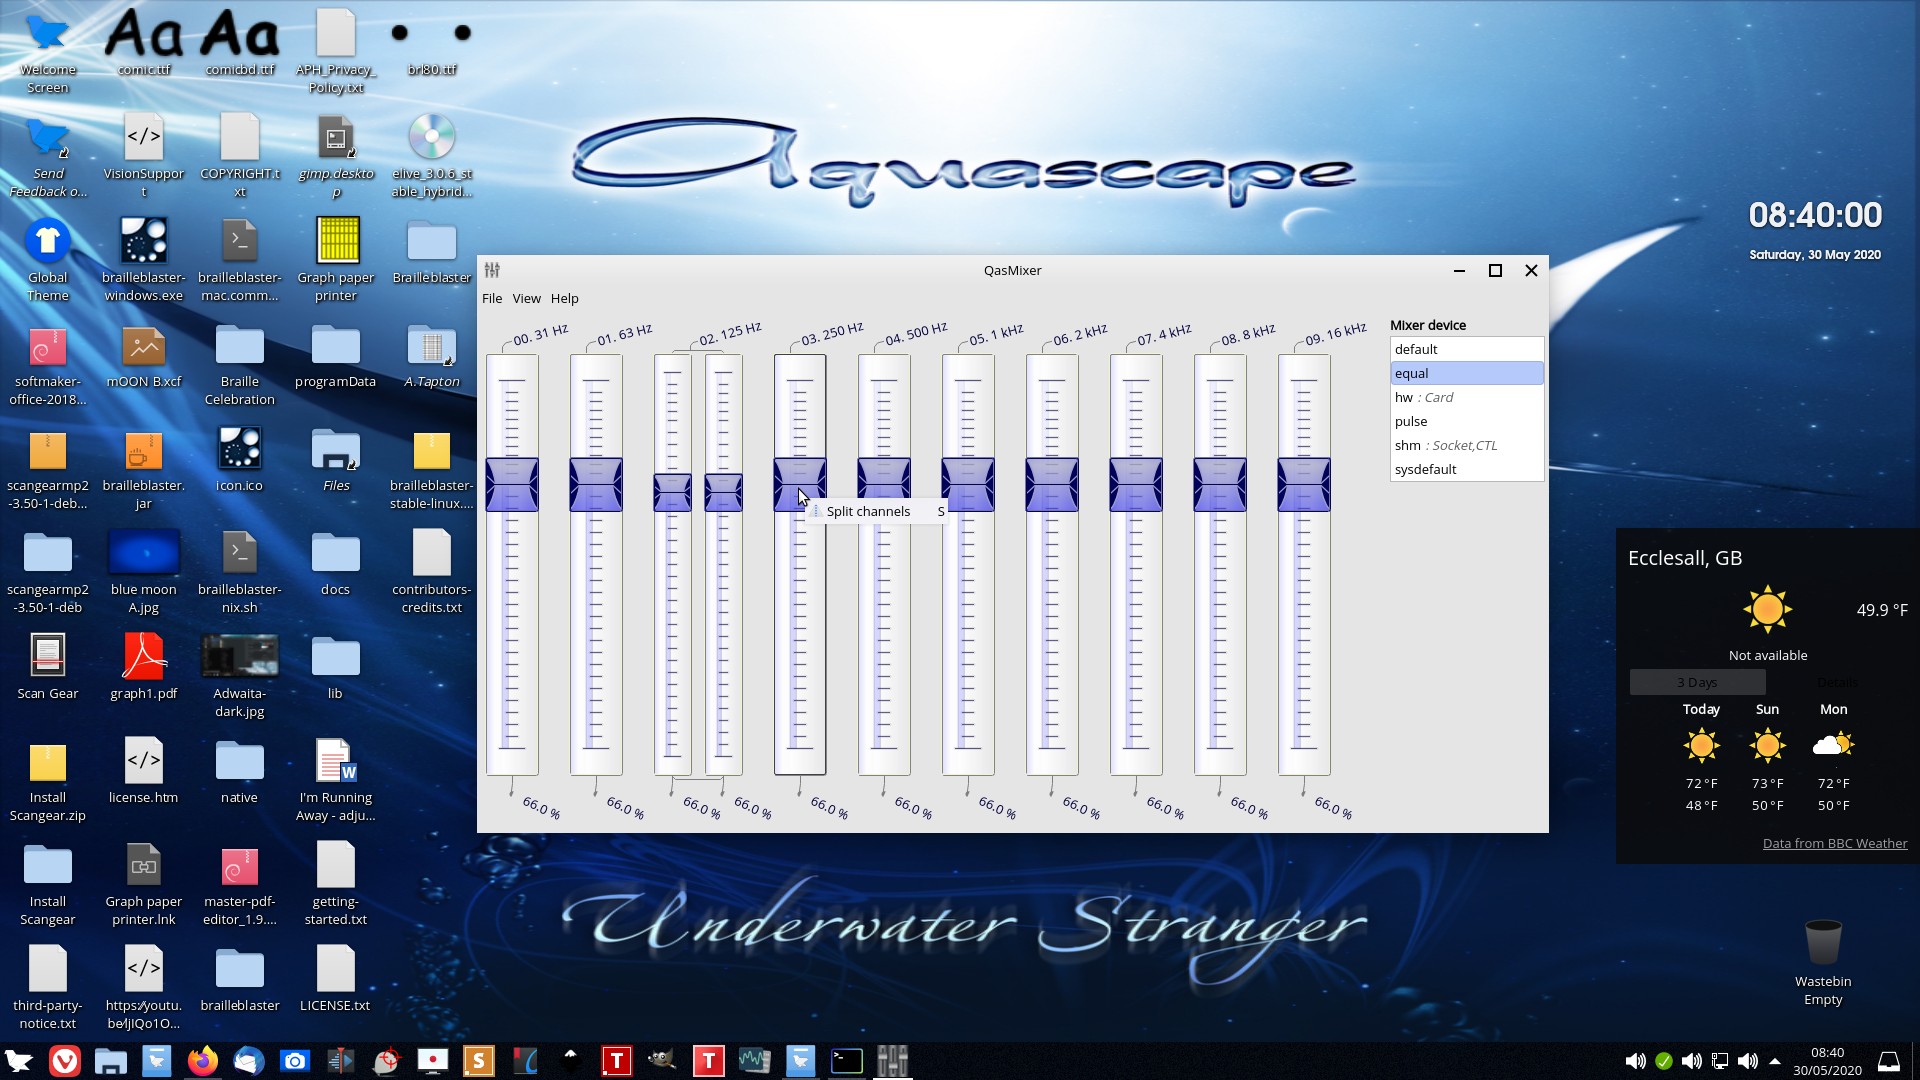Viewport: 1920px width, 1080px height.
Task: Open the Wastebin desktop icon
Action: coord(1822,945)
